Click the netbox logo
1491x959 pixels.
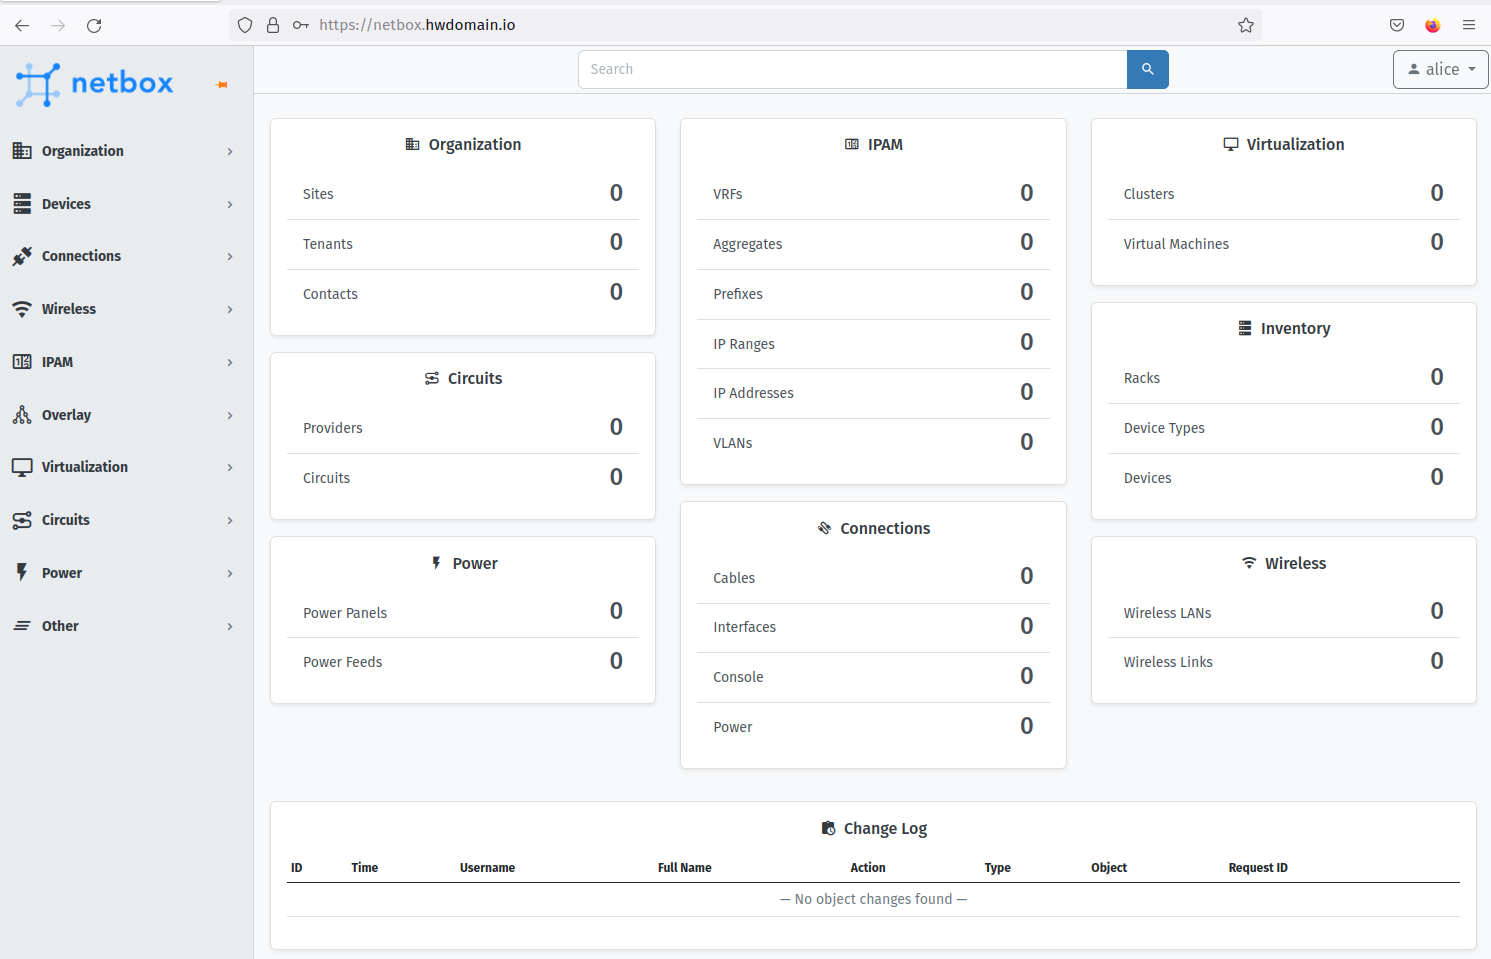[96, 84]
